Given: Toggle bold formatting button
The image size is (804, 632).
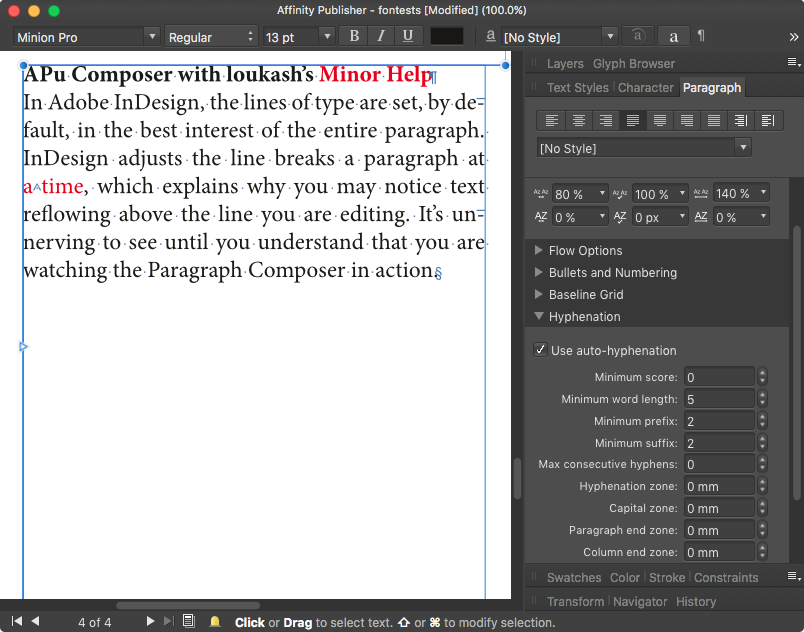Looking at the screenshot, I should (354, 36).
